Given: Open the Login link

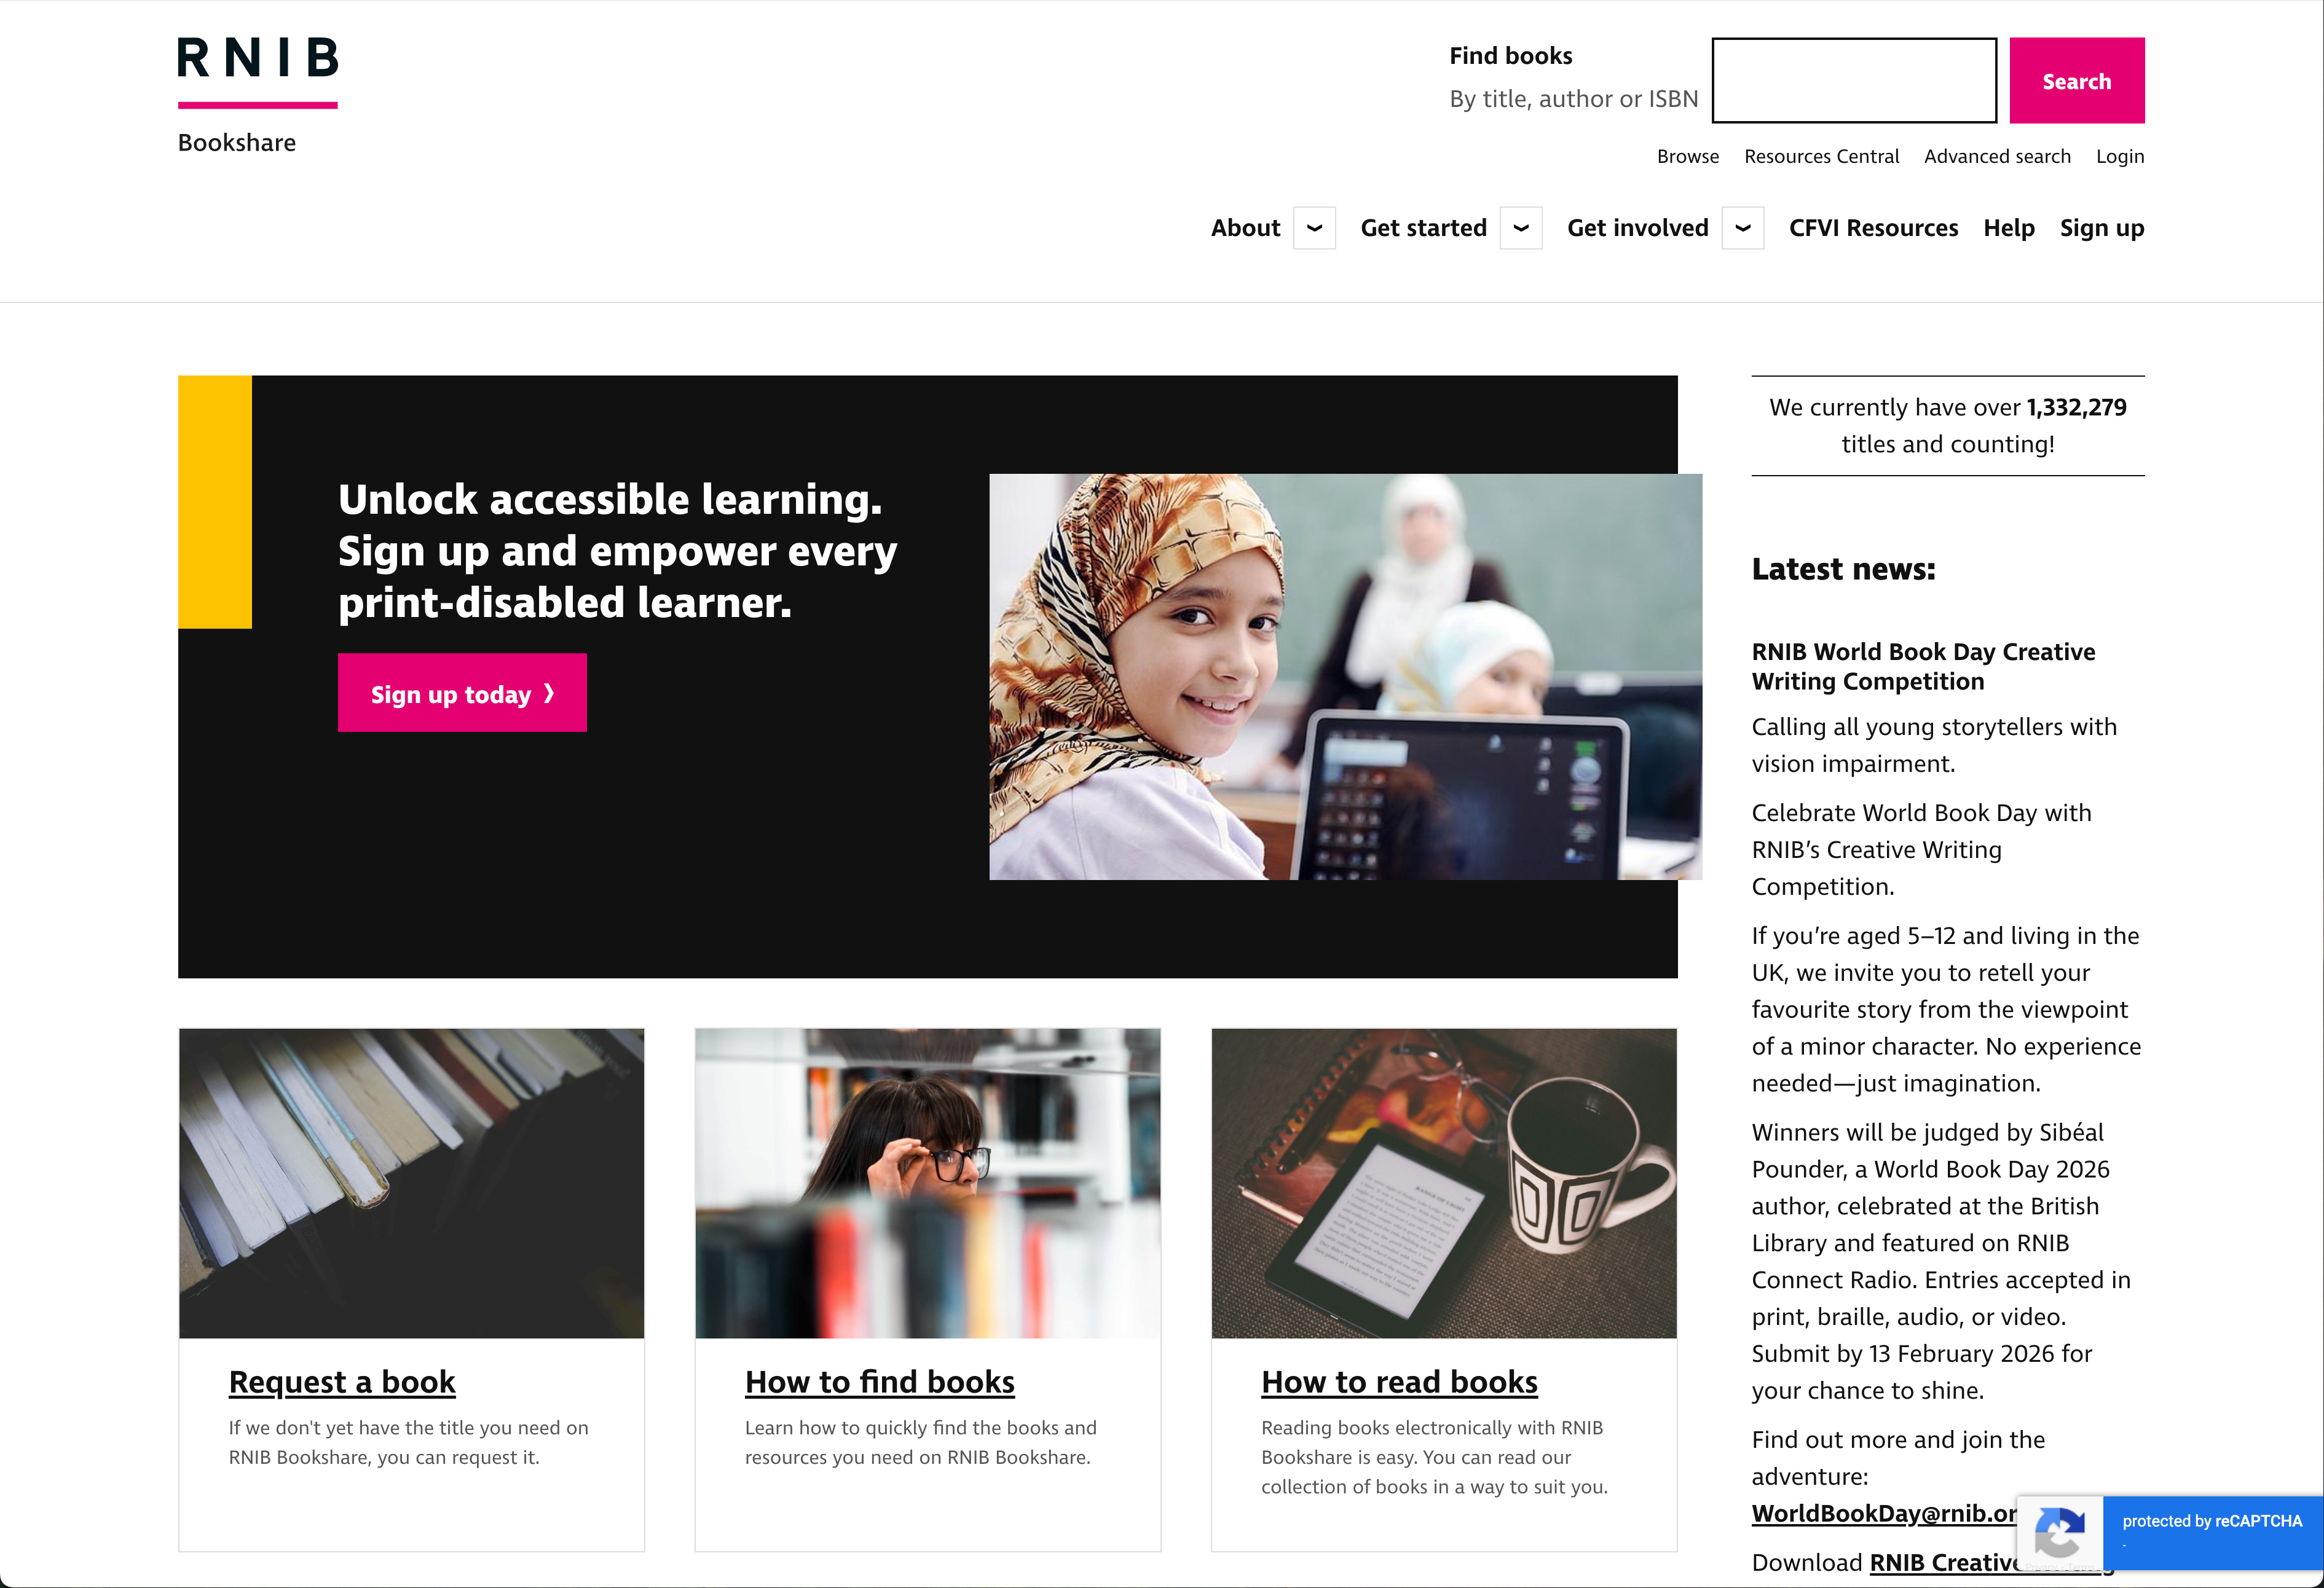Looking at the screenshot, I should (2120, 156).
